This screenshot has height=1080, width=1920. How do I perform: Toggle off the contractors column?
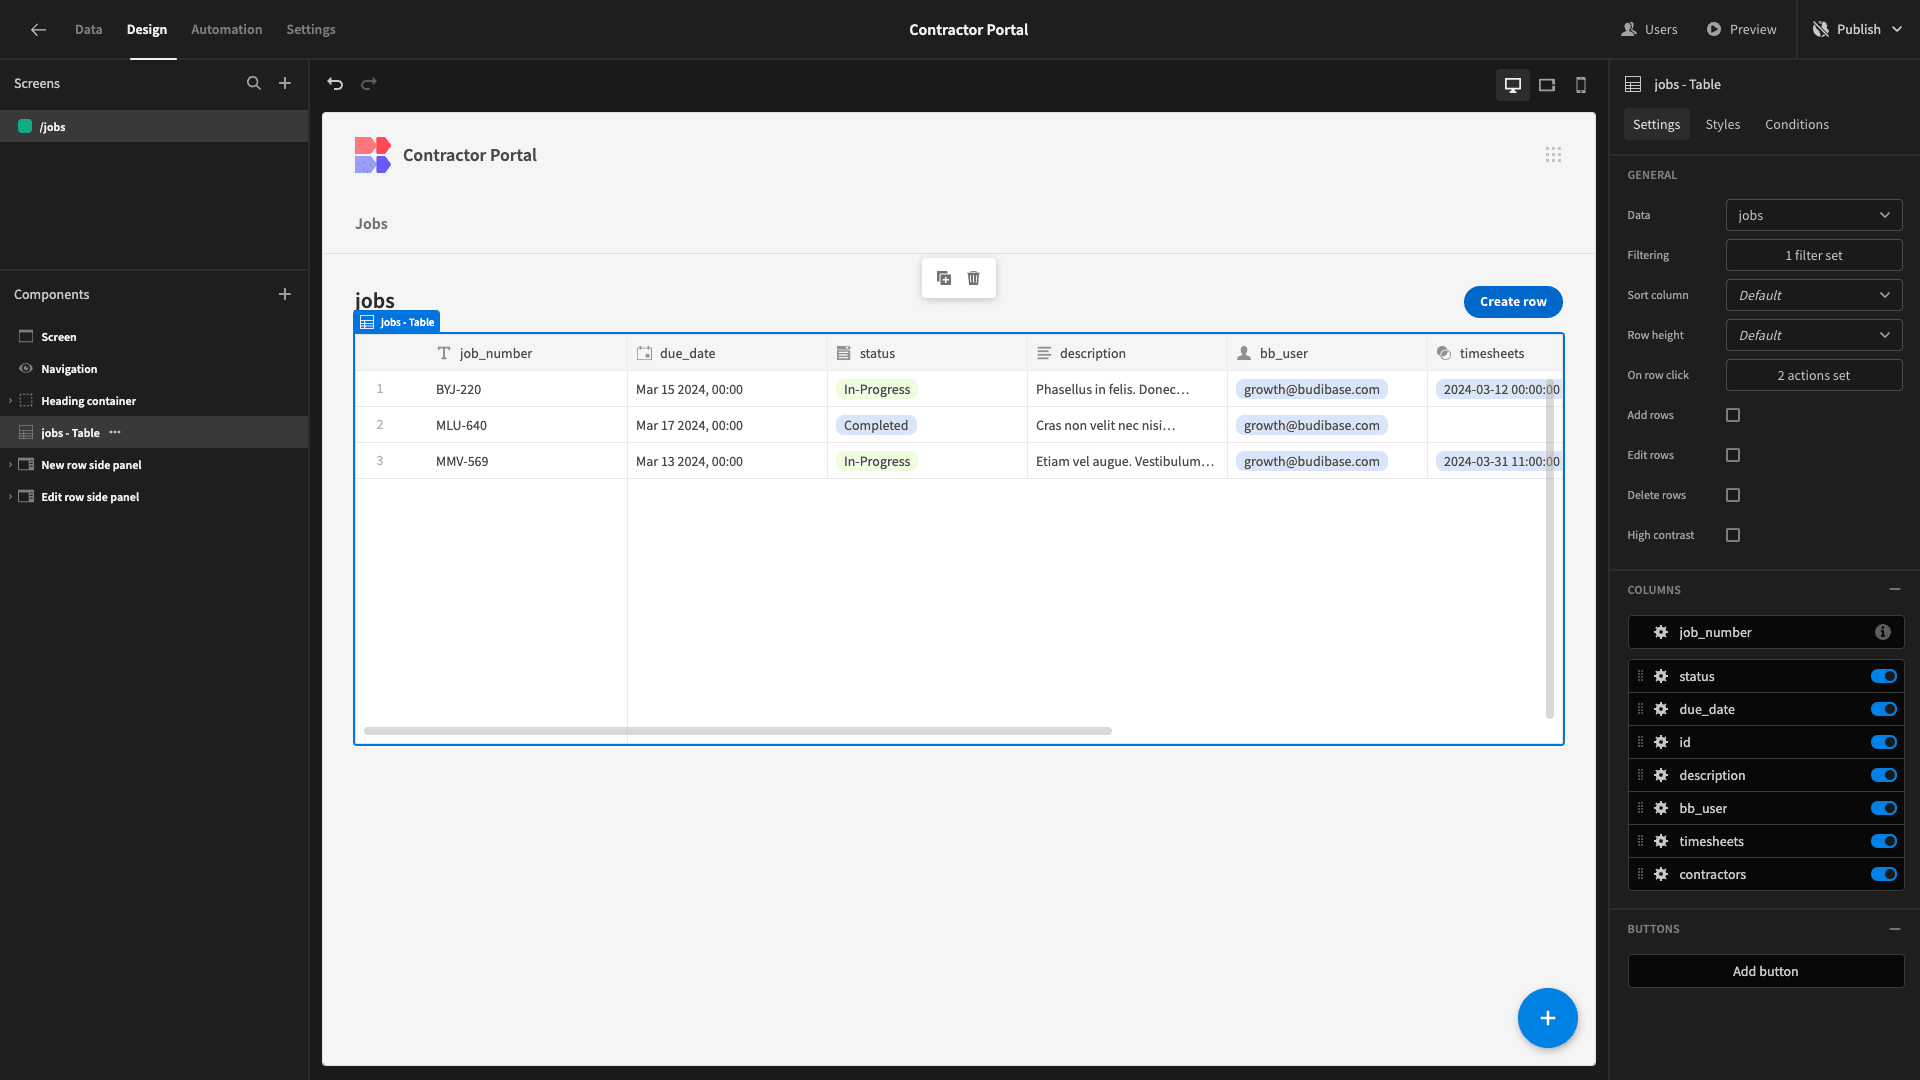point(1884,875)
